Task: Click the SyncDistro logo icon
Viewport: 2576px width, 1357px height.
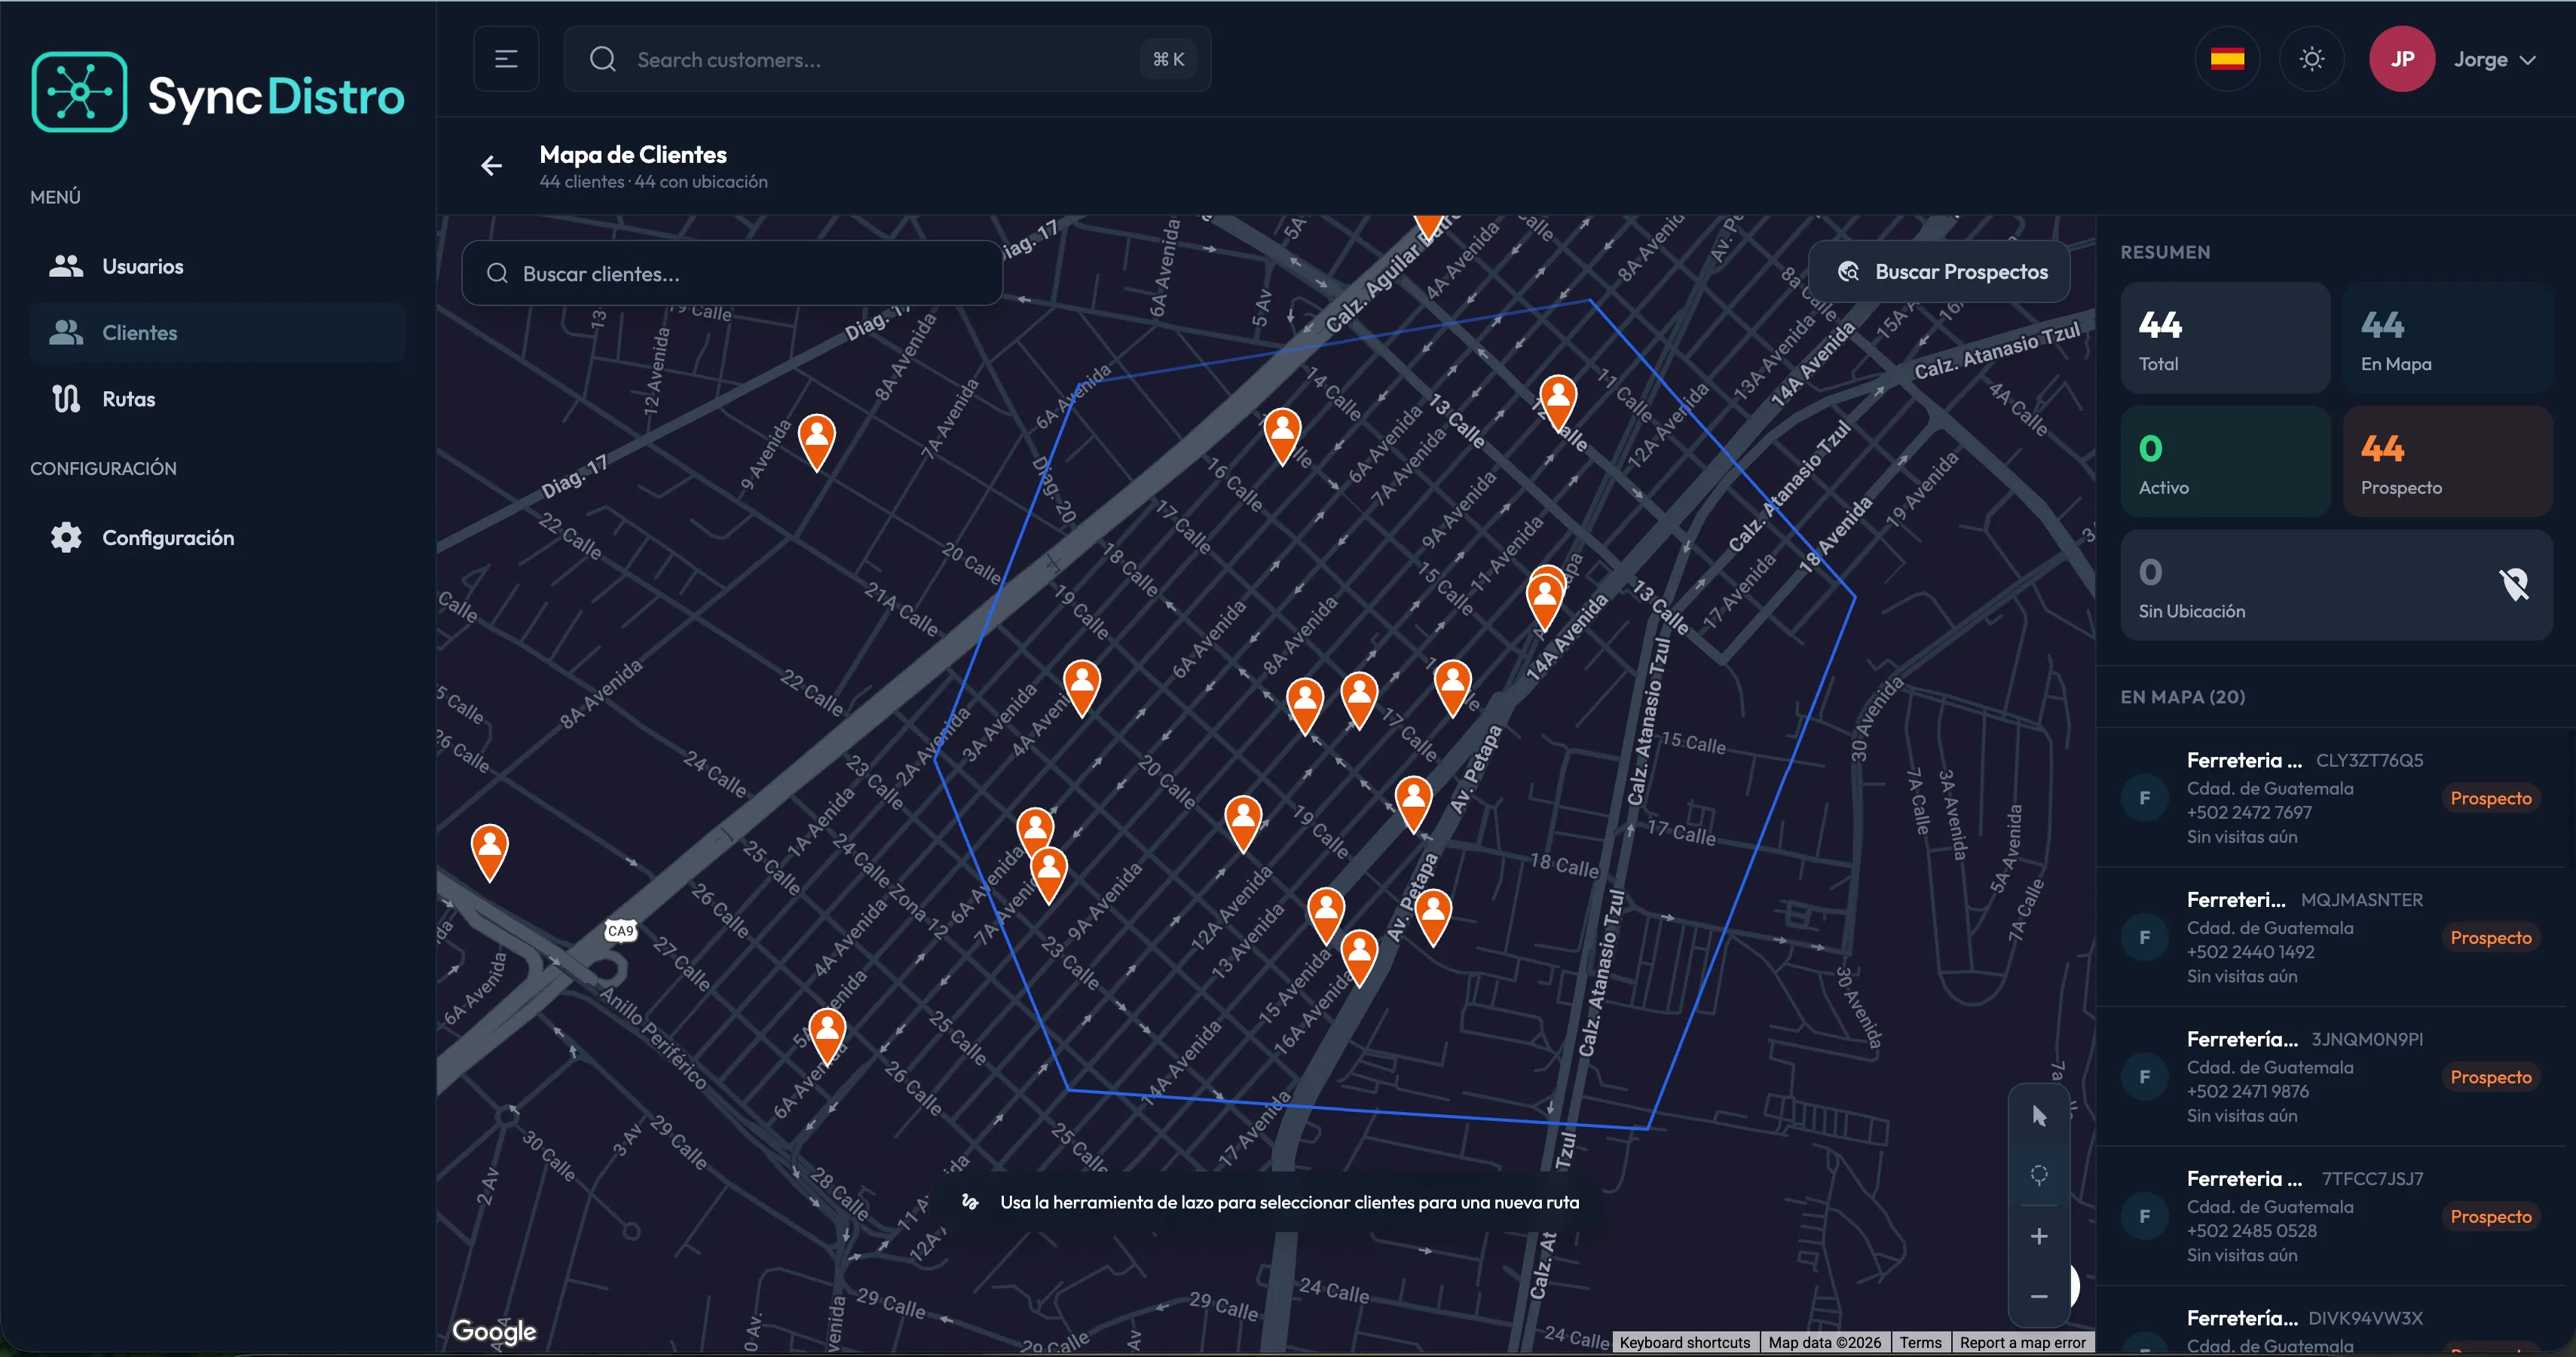Action: click(x=80, y=92)
